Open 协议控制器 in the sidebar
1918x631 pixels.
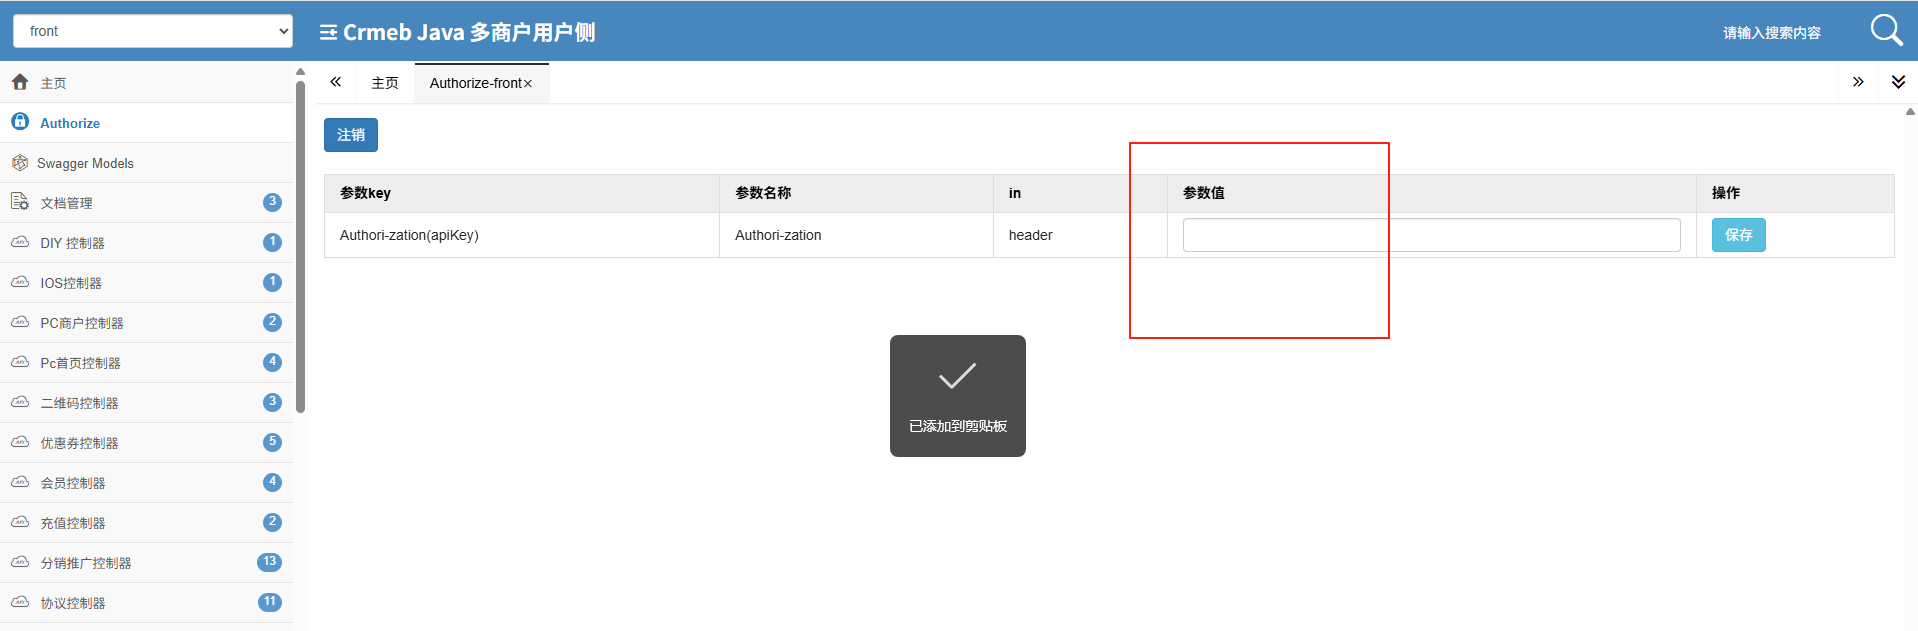(x=147, y=603)
